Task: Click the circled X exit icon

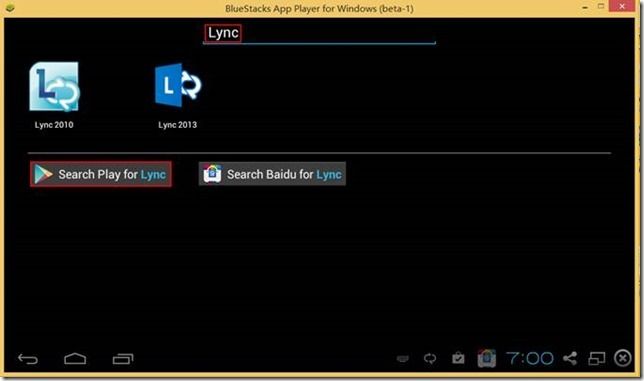Action: pos(623,358)
